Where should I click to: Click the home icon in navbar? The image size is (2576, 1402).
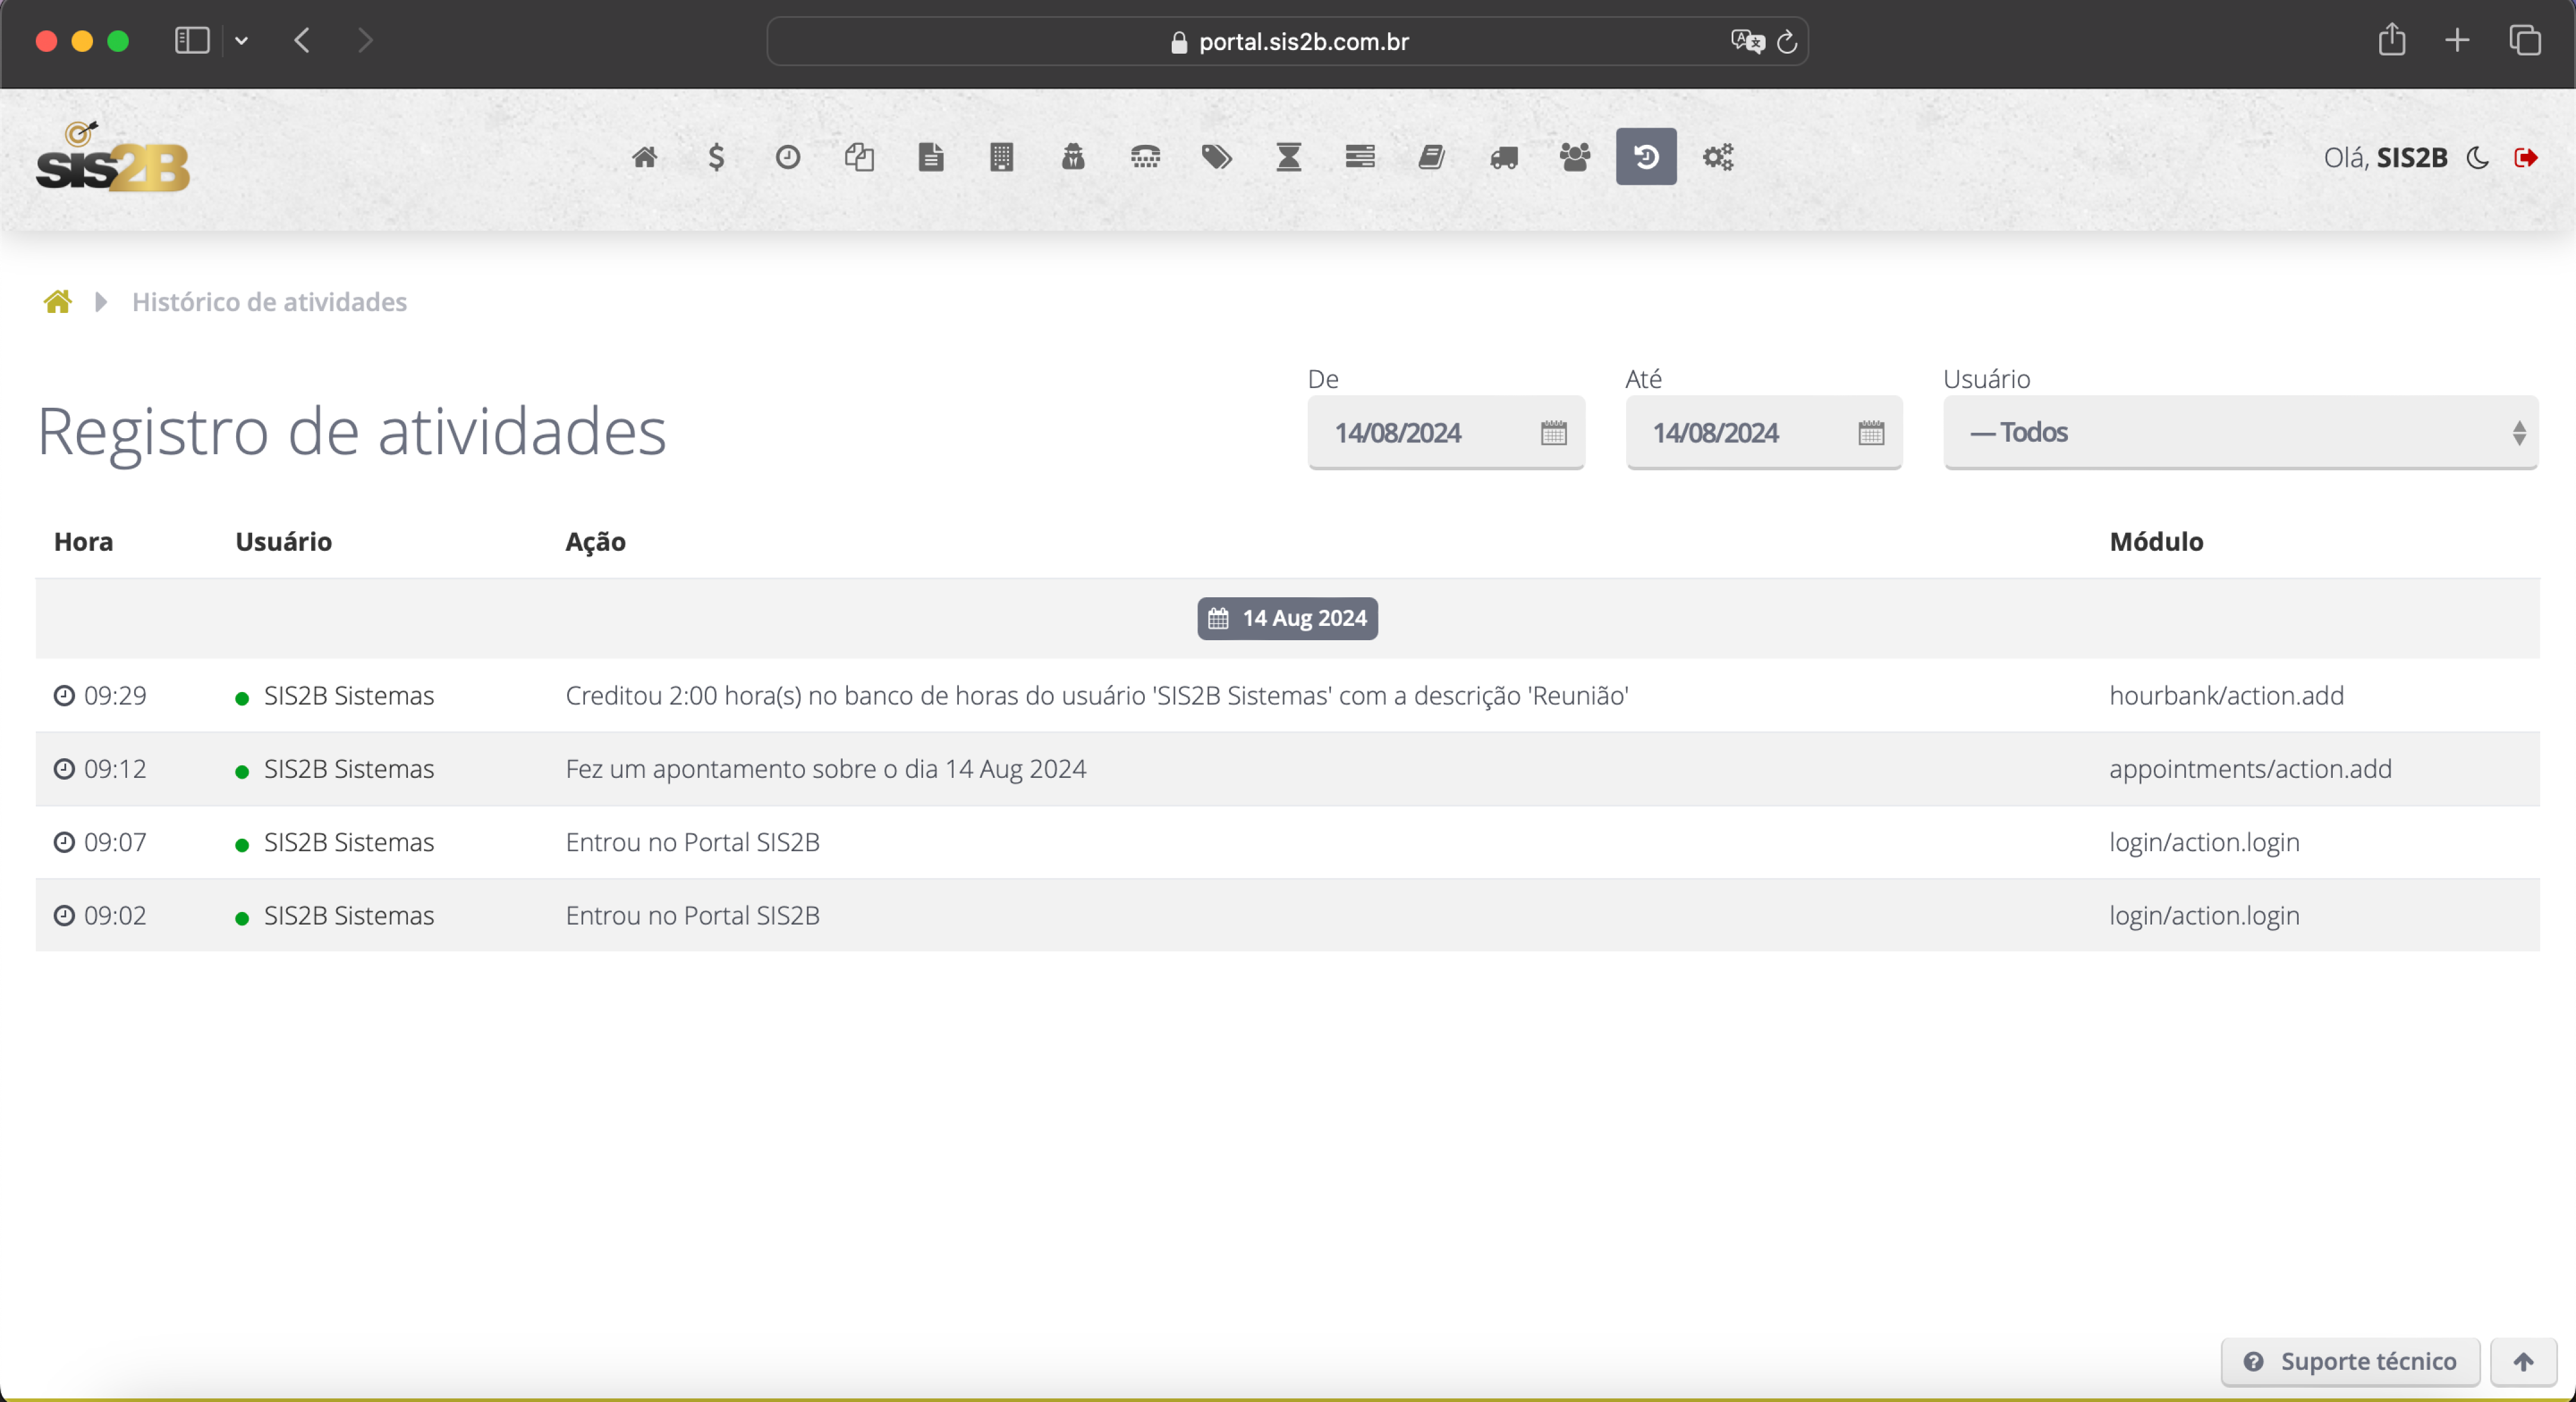pos(645,157)
